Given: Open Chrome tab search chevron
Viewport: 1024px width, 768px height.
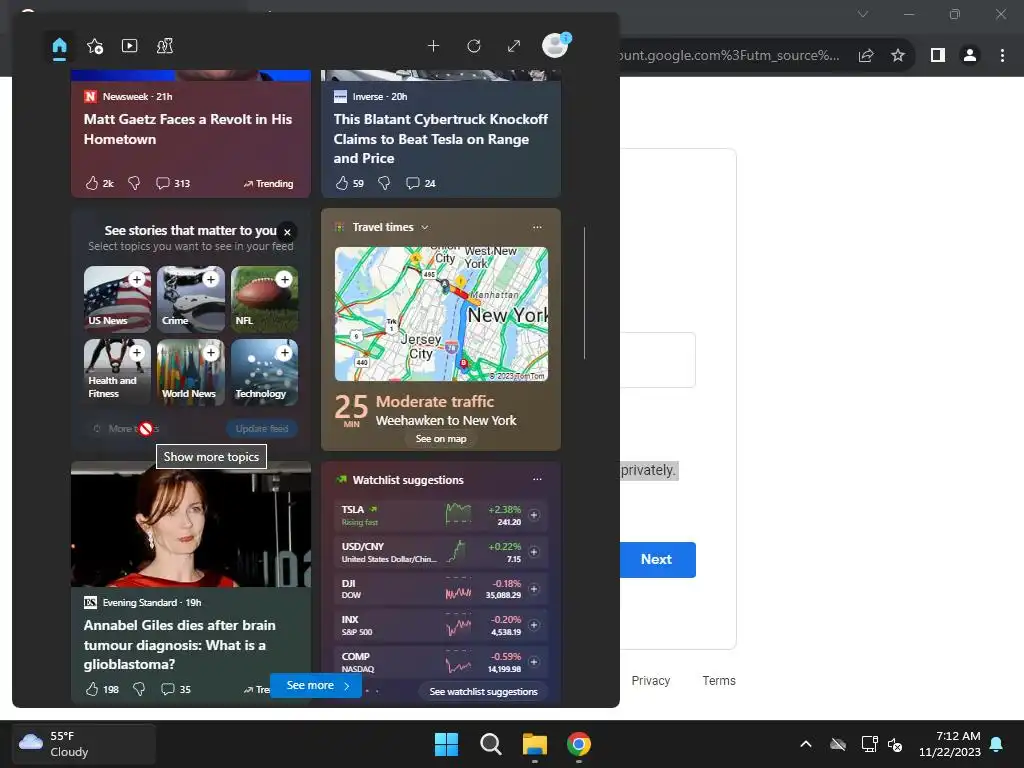Looking at the screenshot, I should [x=863, y=14].
